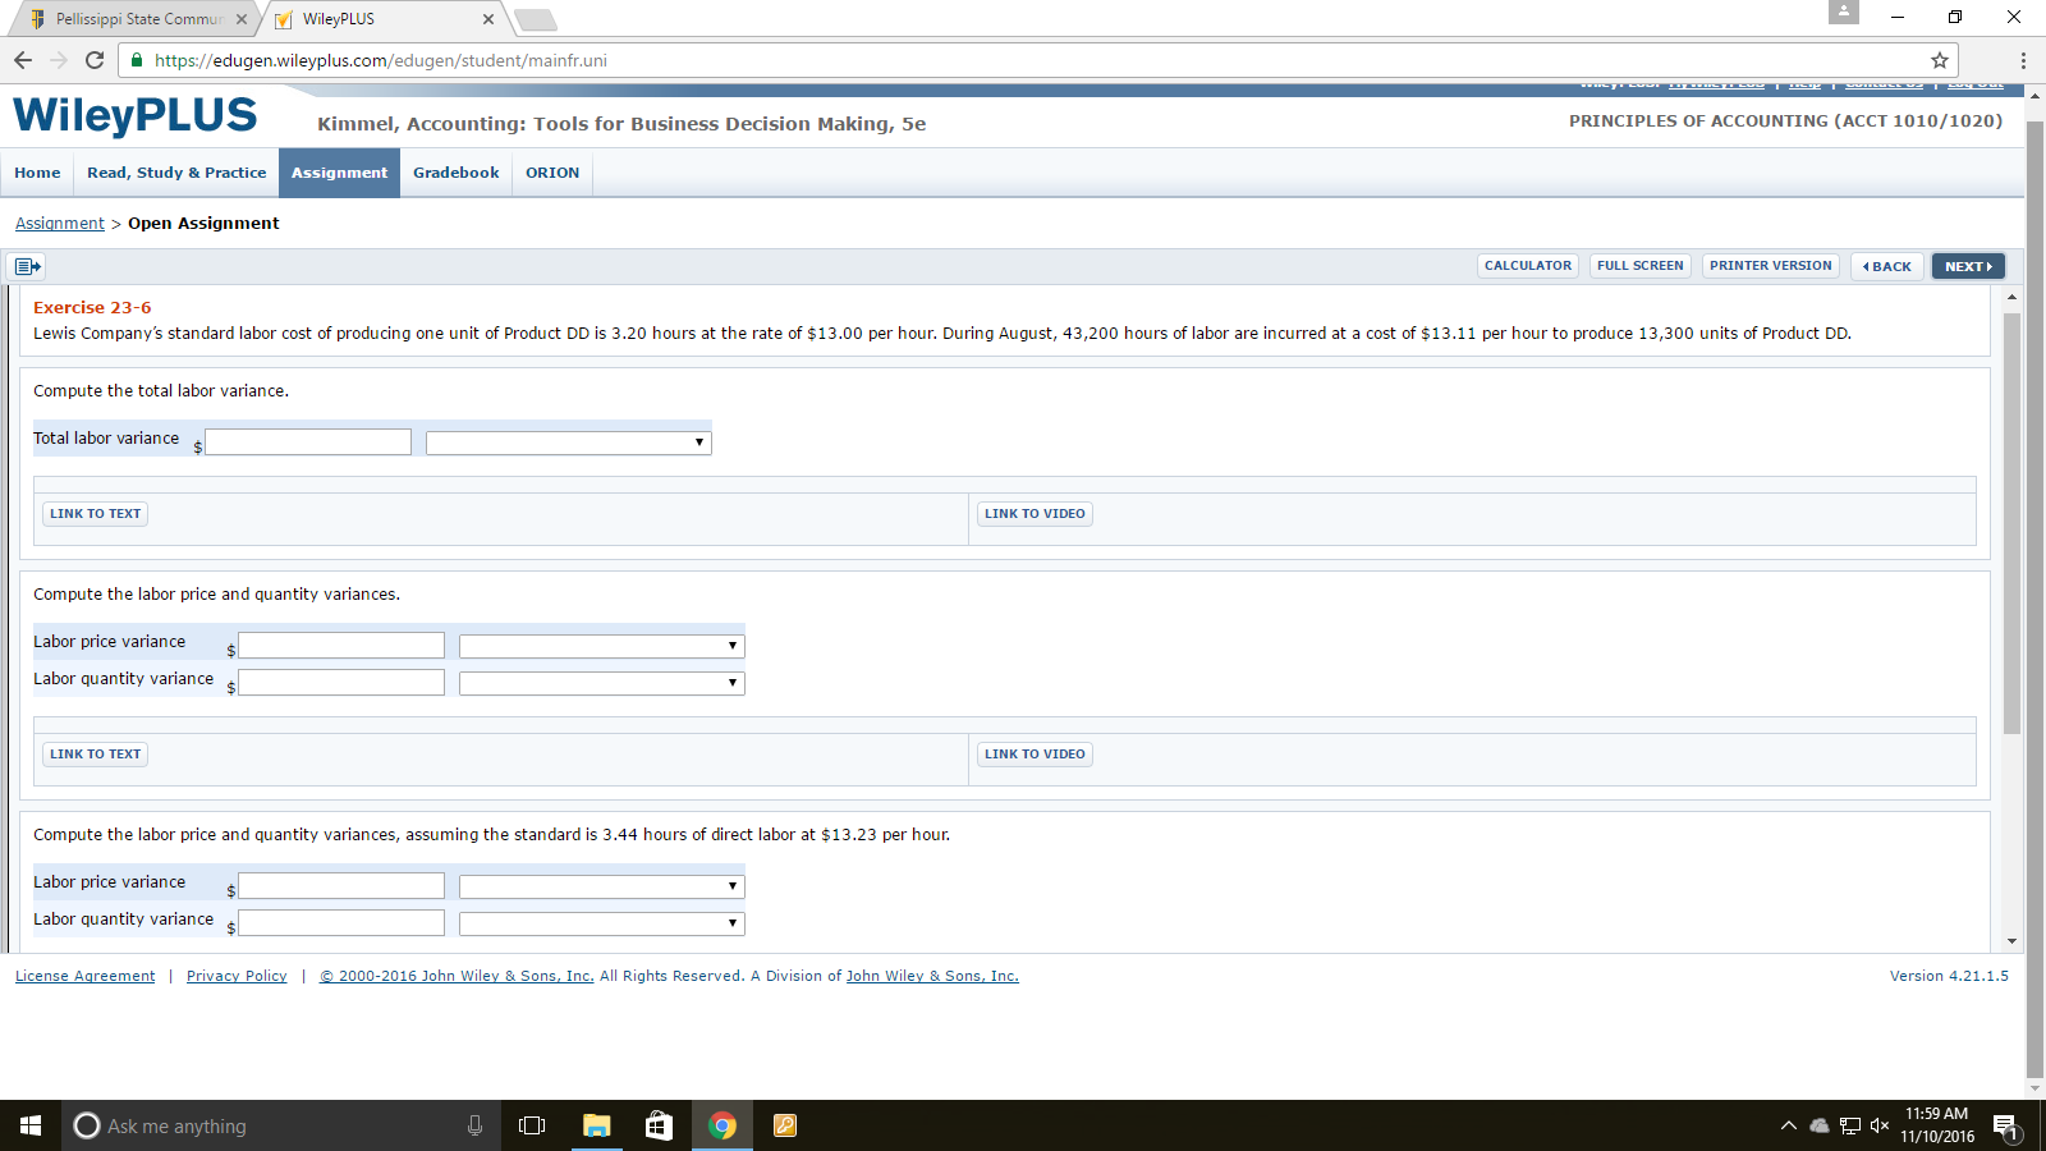Screen dimensions: 2046x1151
Task: Open the License Agreement link
Action: [85, 976]
